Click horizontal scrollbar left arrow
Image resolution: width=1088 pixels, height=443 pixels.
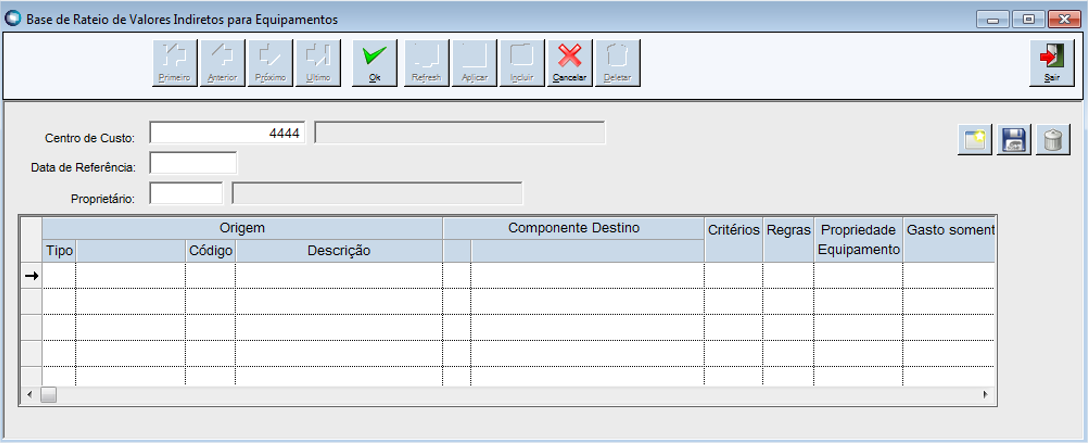(x=29, y=394)
